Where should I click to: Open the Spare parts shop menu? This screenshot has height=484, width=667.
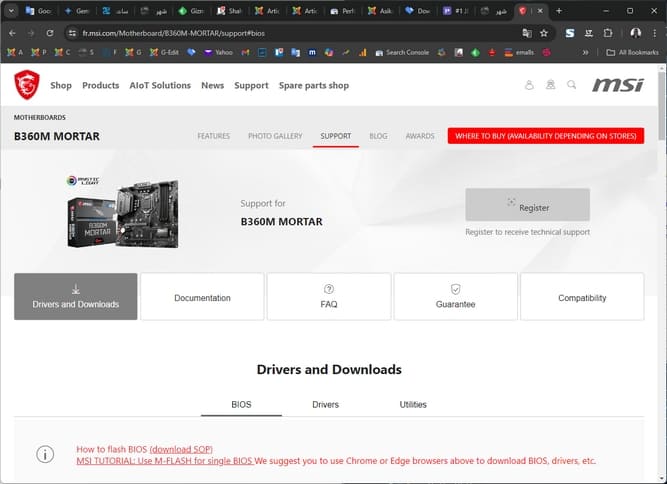pos(314,85)
